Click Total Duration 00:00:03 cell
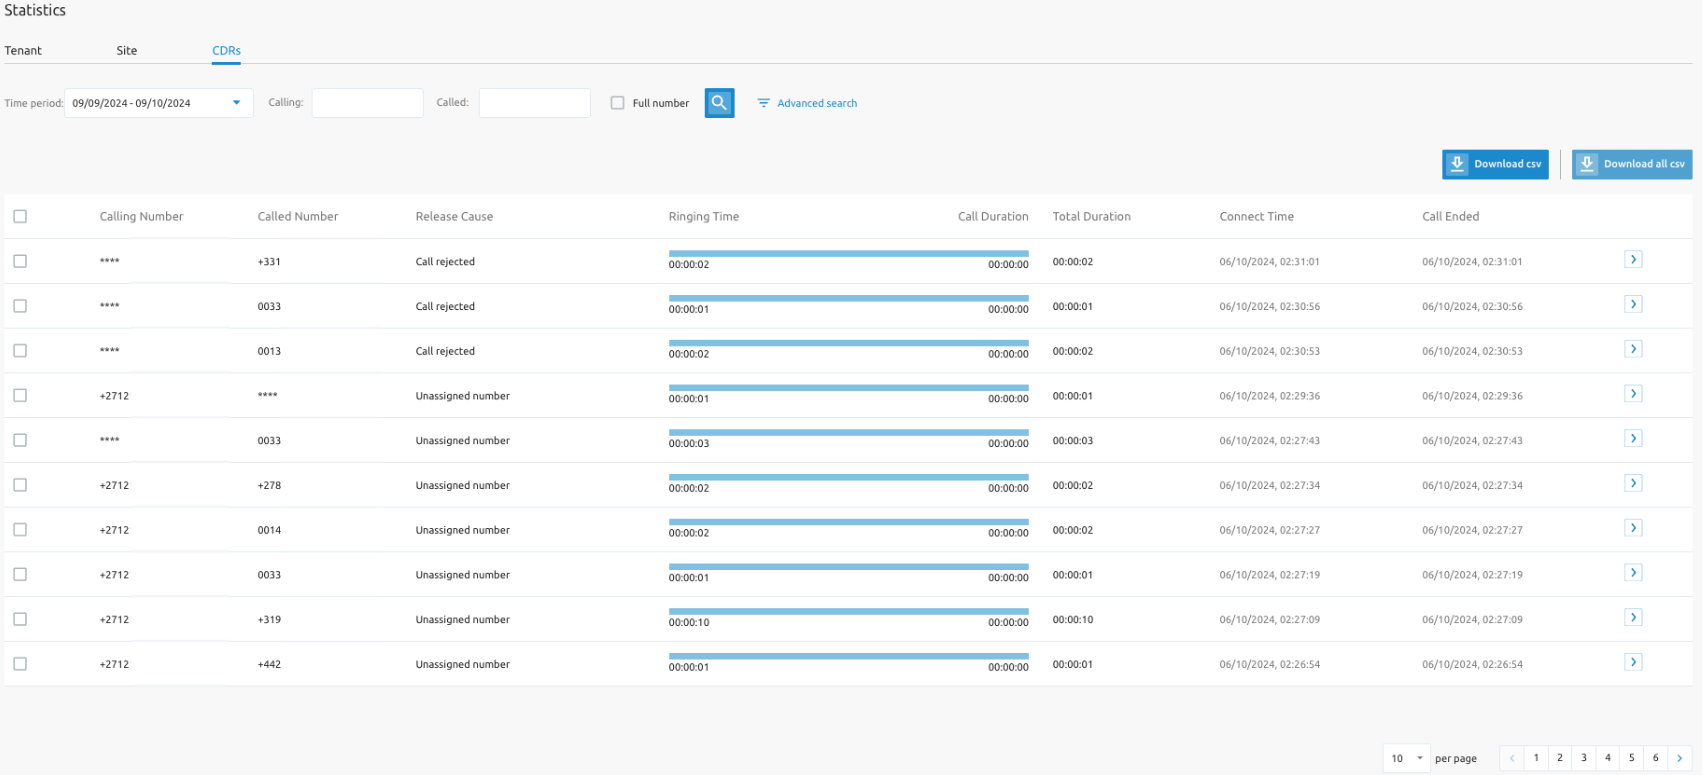This screenshot has width=1704, height=775. pos(1072,440)
